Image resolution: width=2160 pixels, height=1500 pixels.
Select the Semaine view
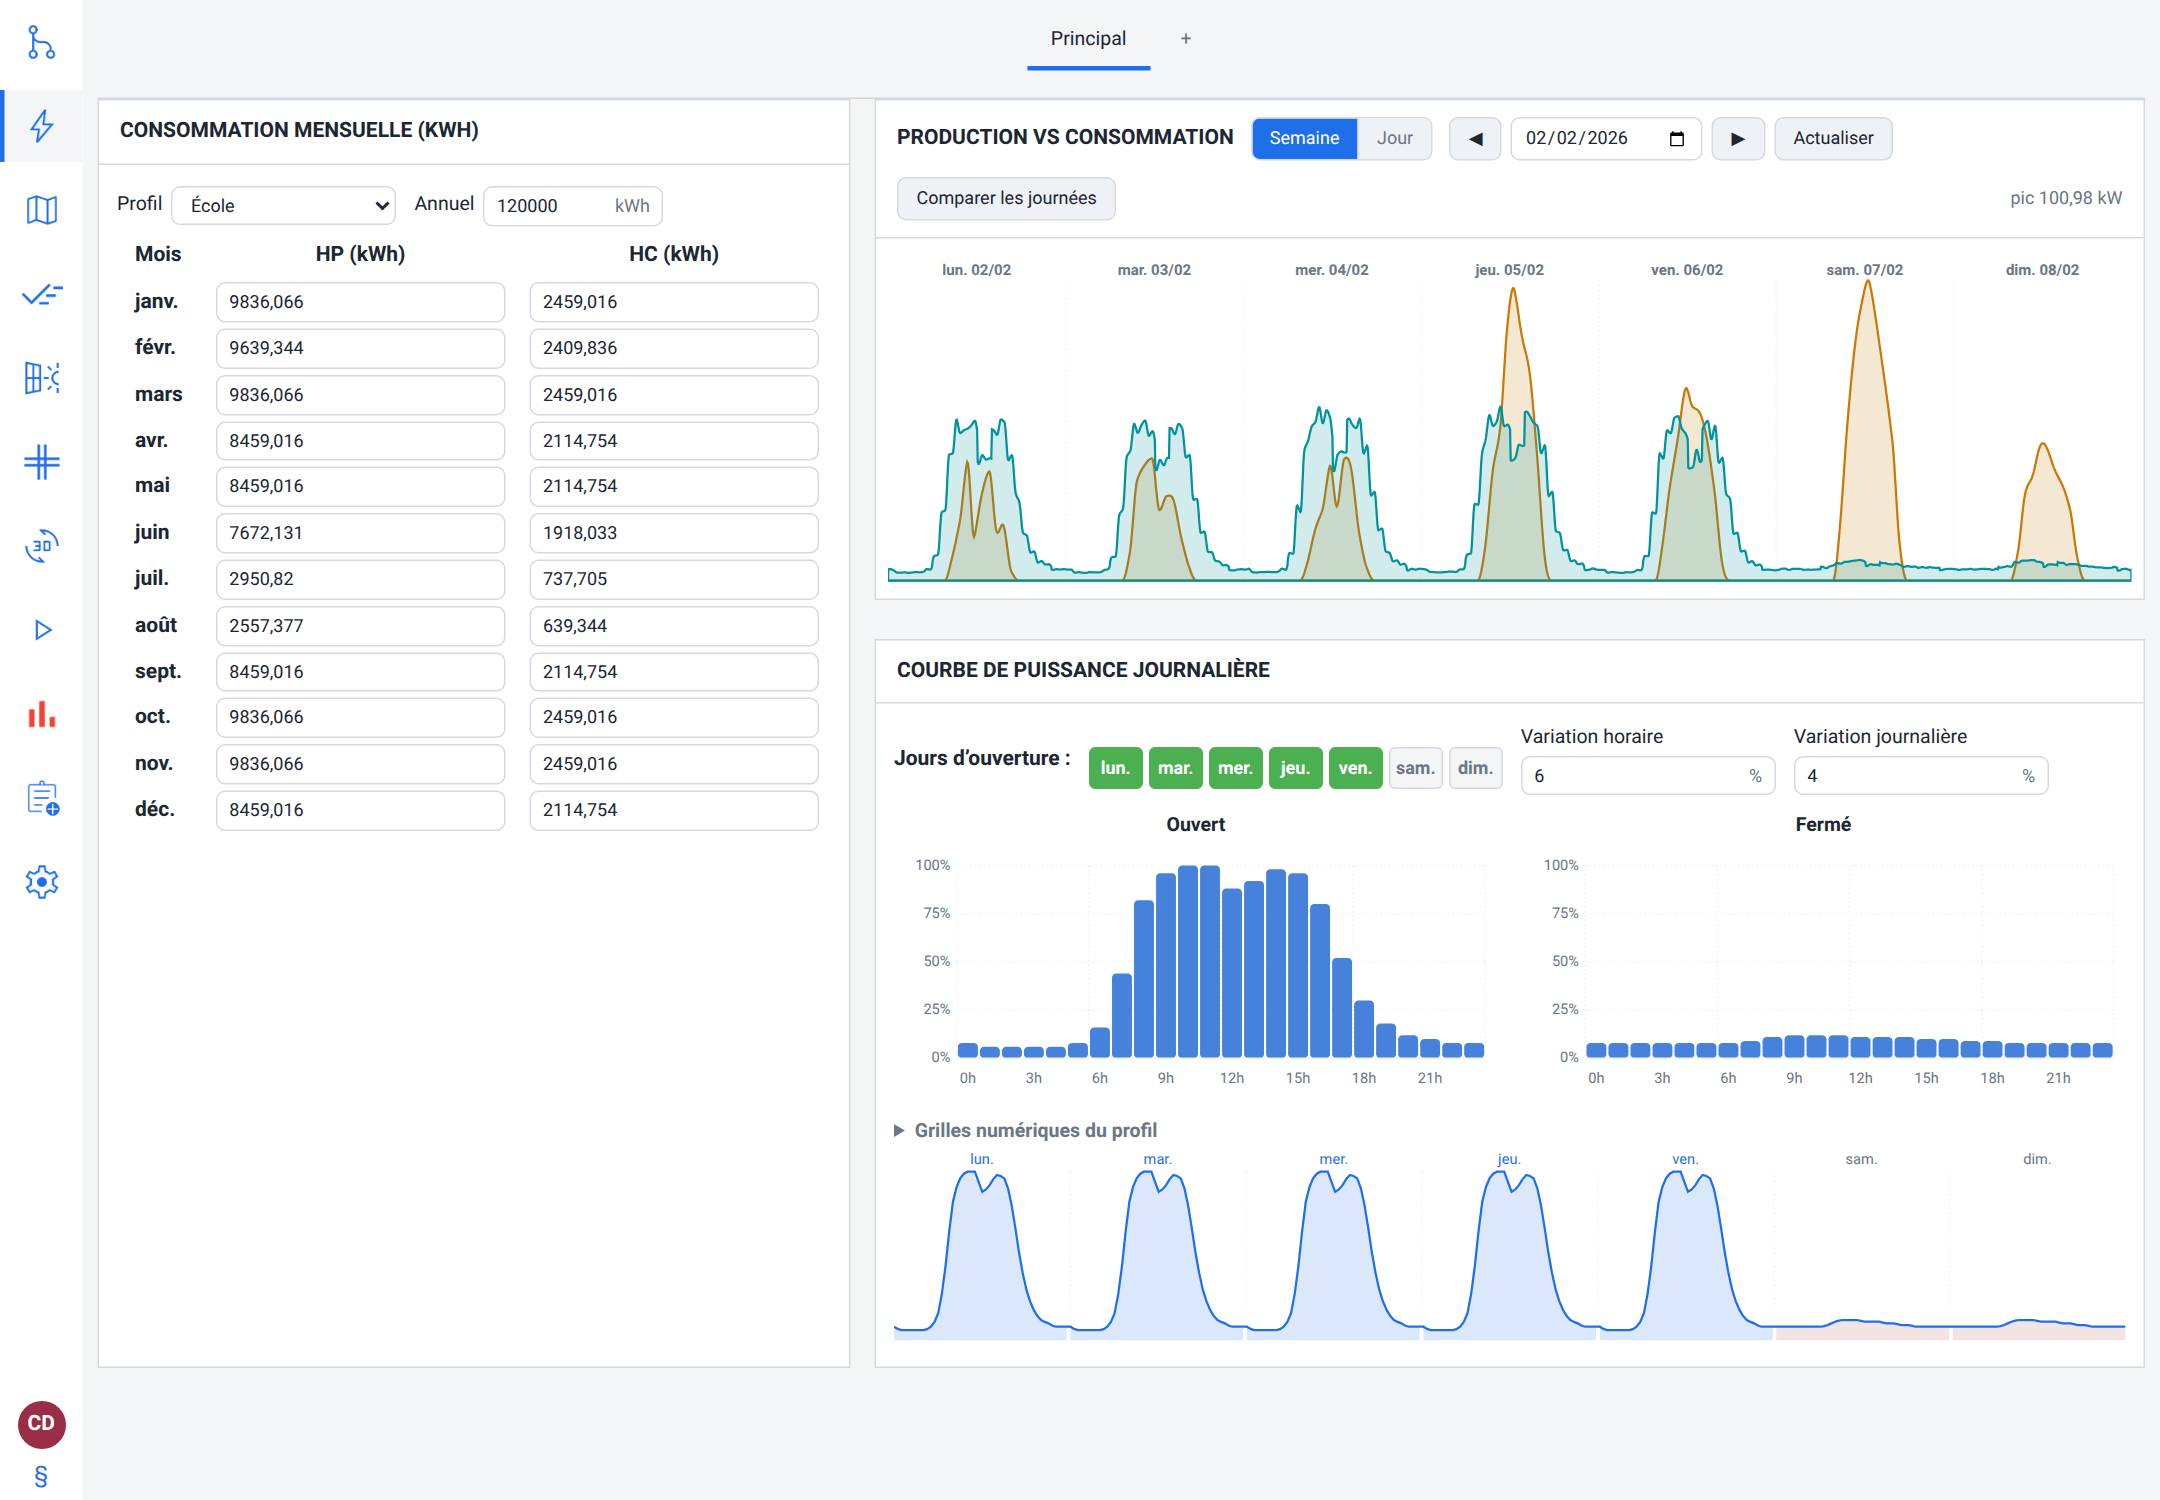click(1304, 139)
